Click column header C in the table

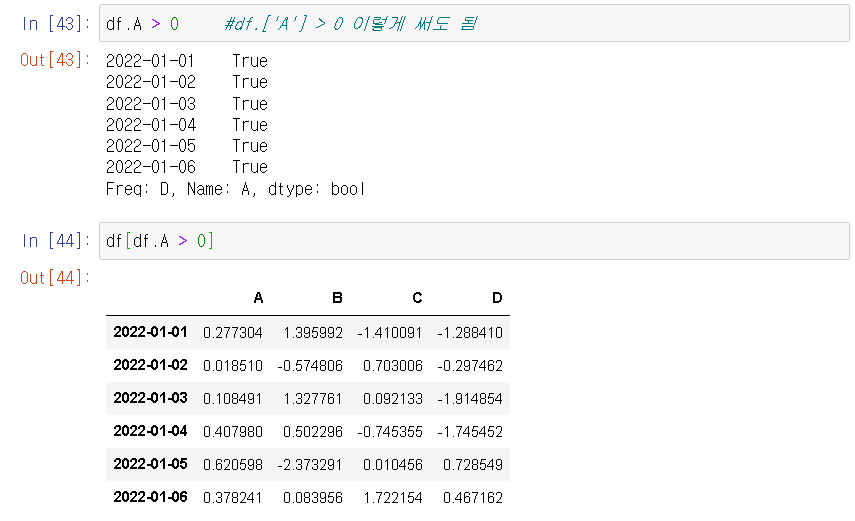(417, 298)
